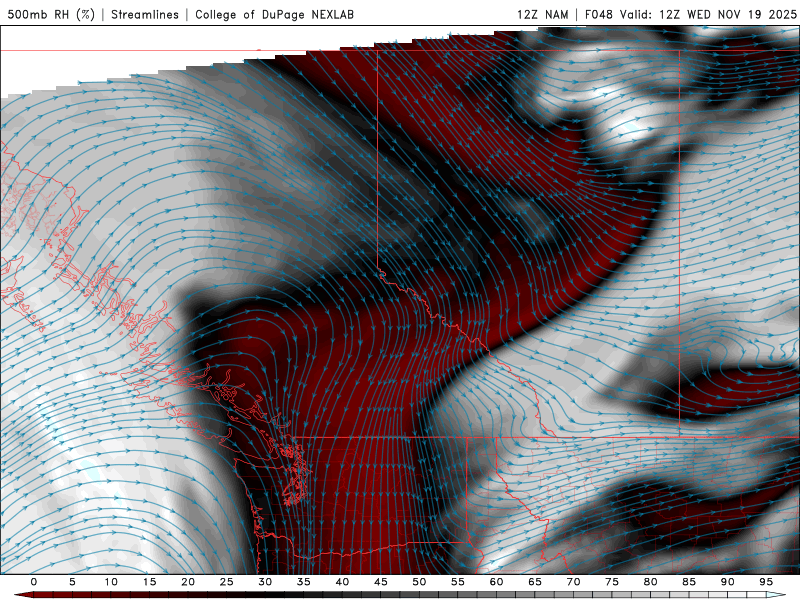
Task: Click the '35' tick on the RH scale
Action: click(x=303, y=582)
